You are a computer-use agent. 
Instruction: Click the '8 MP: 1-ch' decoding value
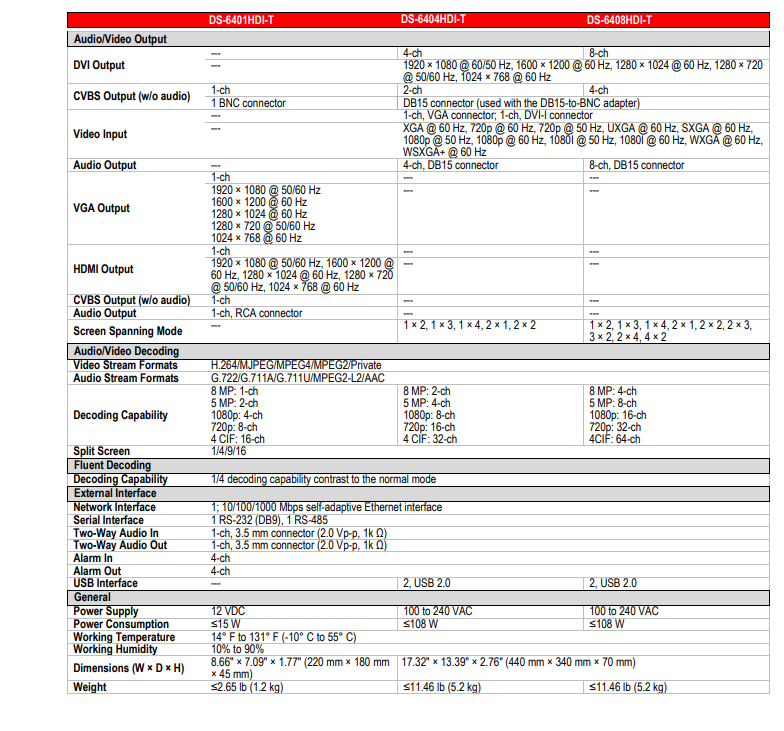click(234, 391)
